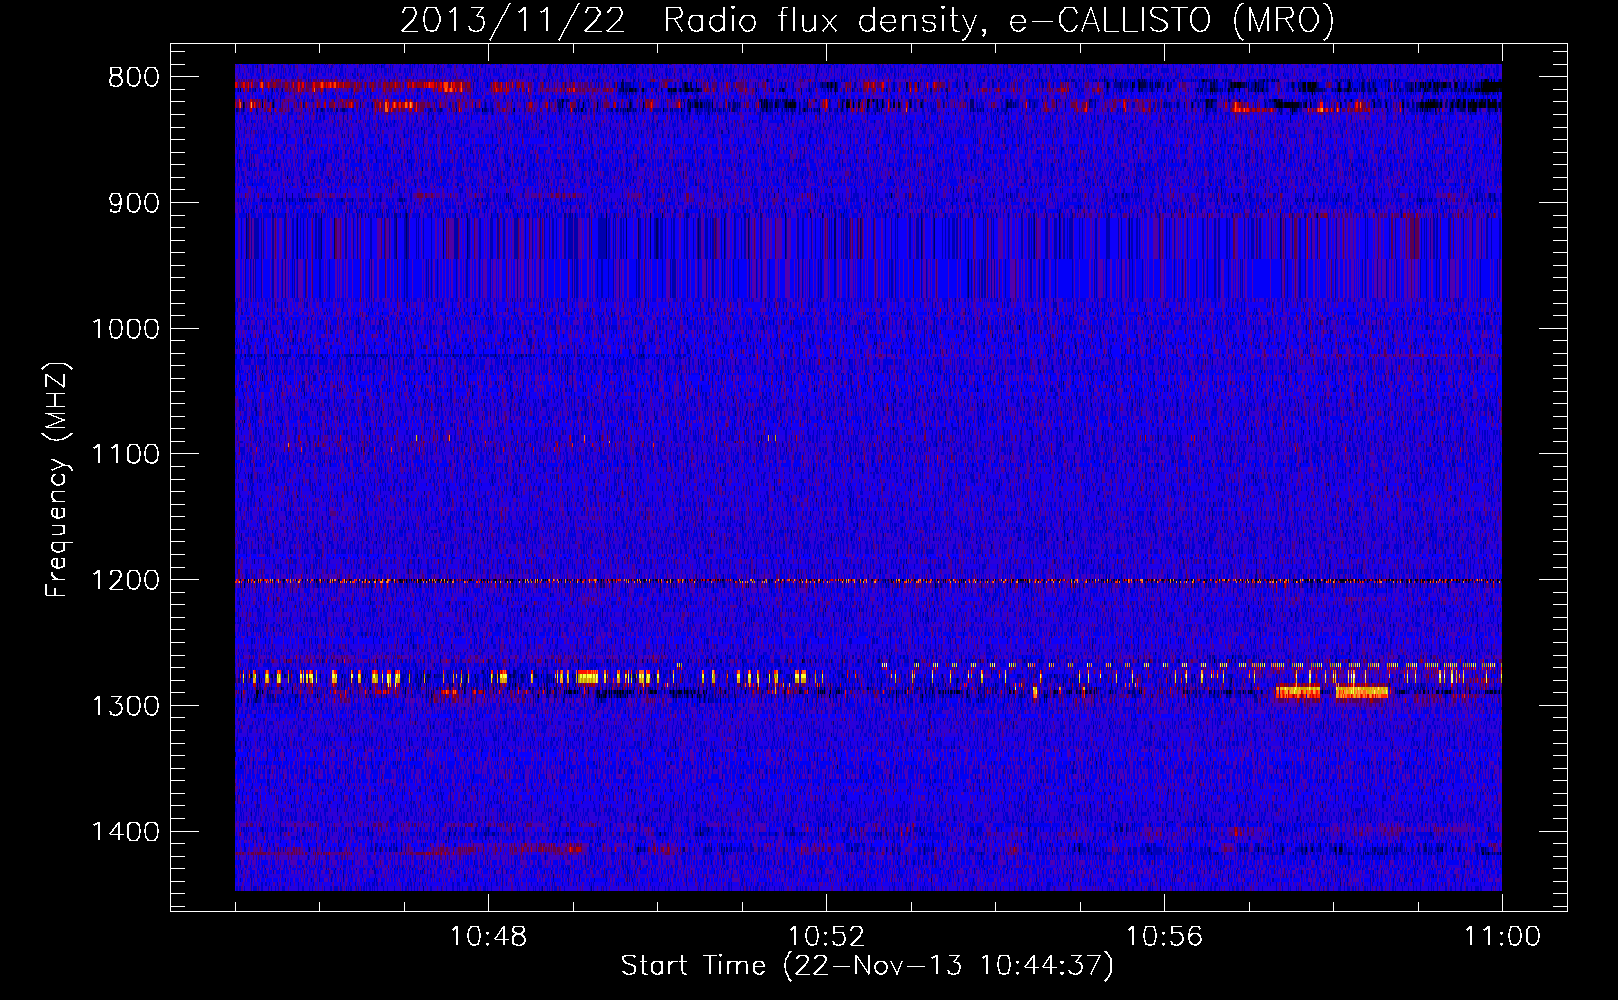The width and height of the screenshot is (1618, 1000).
Task: Click the 10:48 time axis label
Action: click(x=488, y=937)
